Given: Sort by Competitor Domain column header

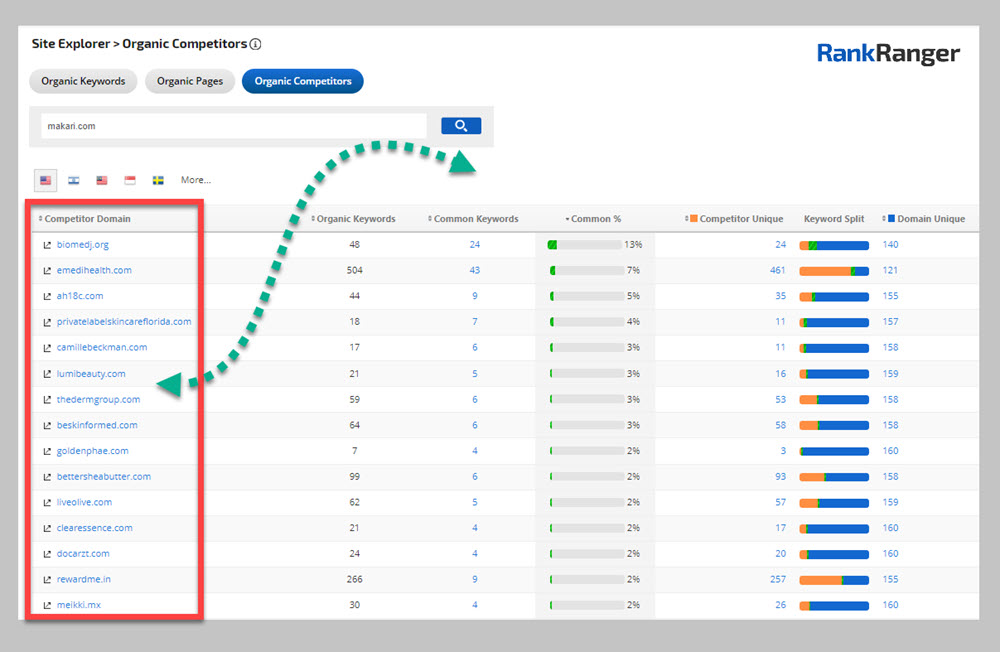Looking at the screenshot, I should click(x=87, y=219).
